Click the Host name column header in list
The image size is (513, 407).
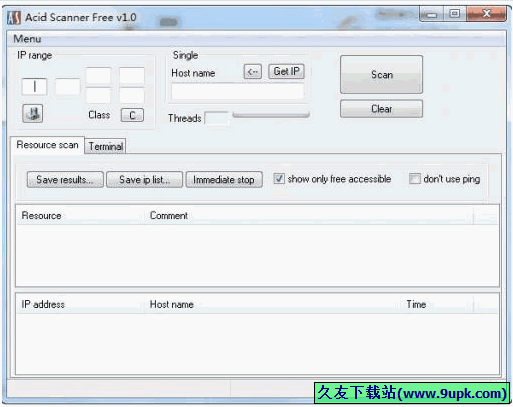pyautogui.click(x=273, y=304)
